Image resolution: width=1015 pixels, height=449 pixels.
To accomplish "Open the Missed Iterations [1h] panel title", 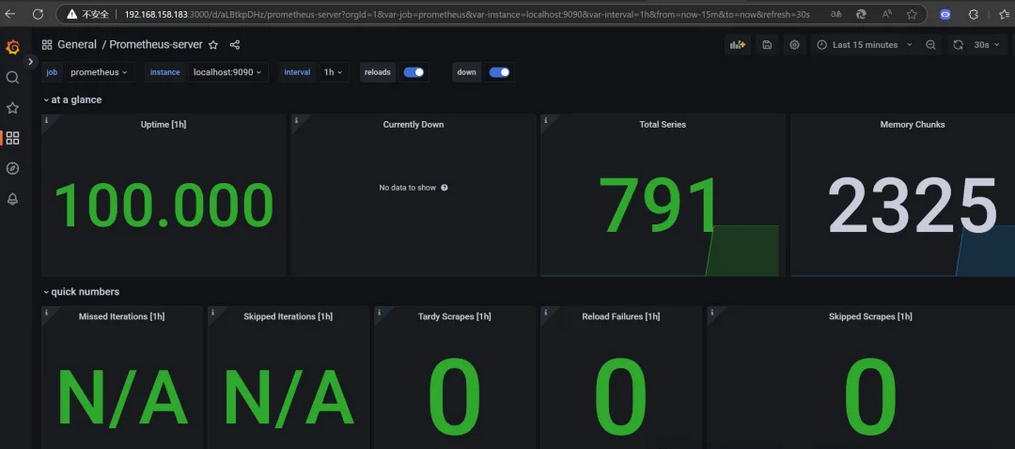I will [x=122, y=316].
